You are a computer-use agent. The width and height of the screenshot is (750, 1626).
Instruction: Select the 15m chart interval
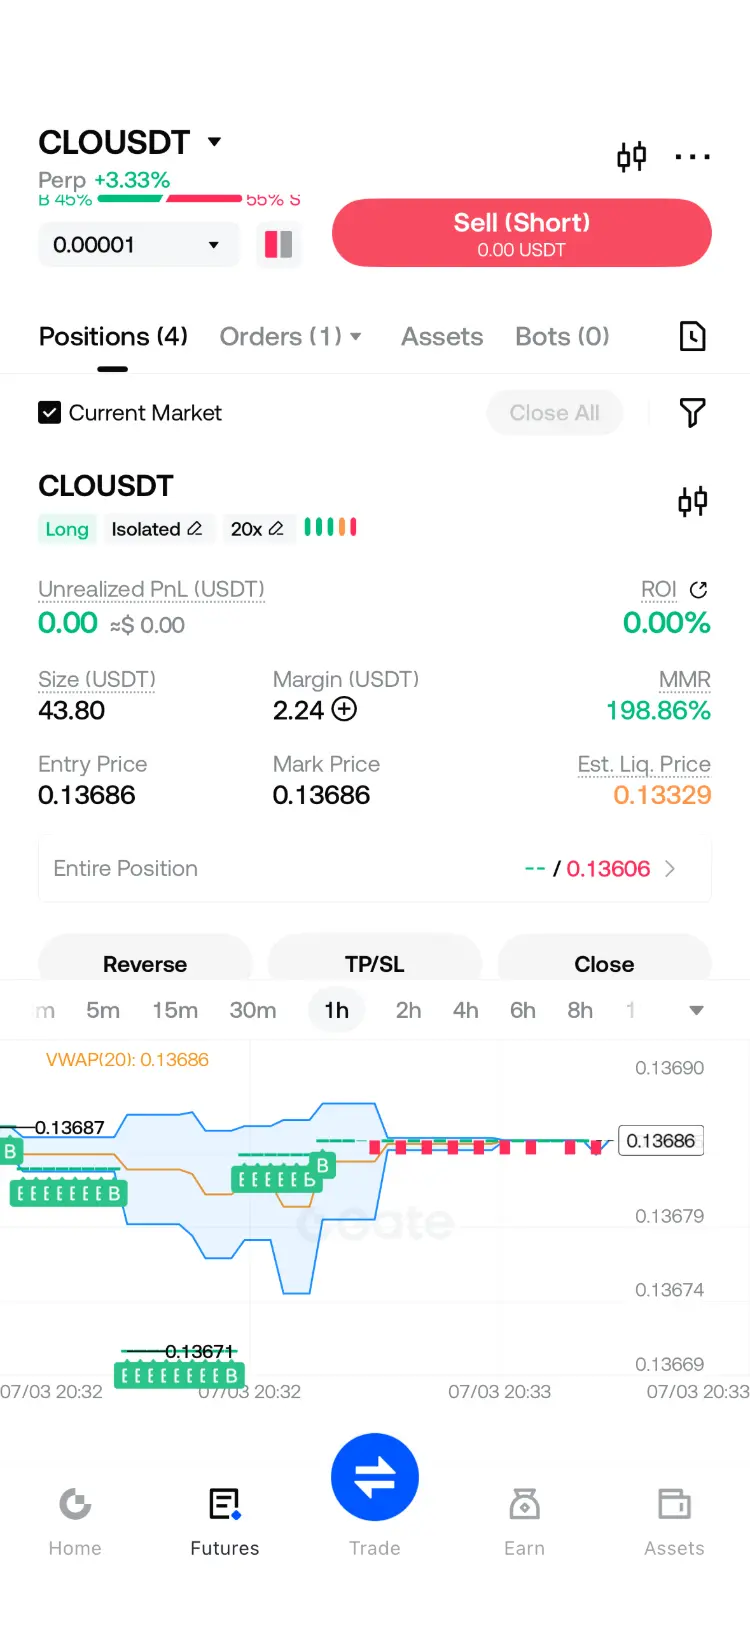click(175, 1010)
